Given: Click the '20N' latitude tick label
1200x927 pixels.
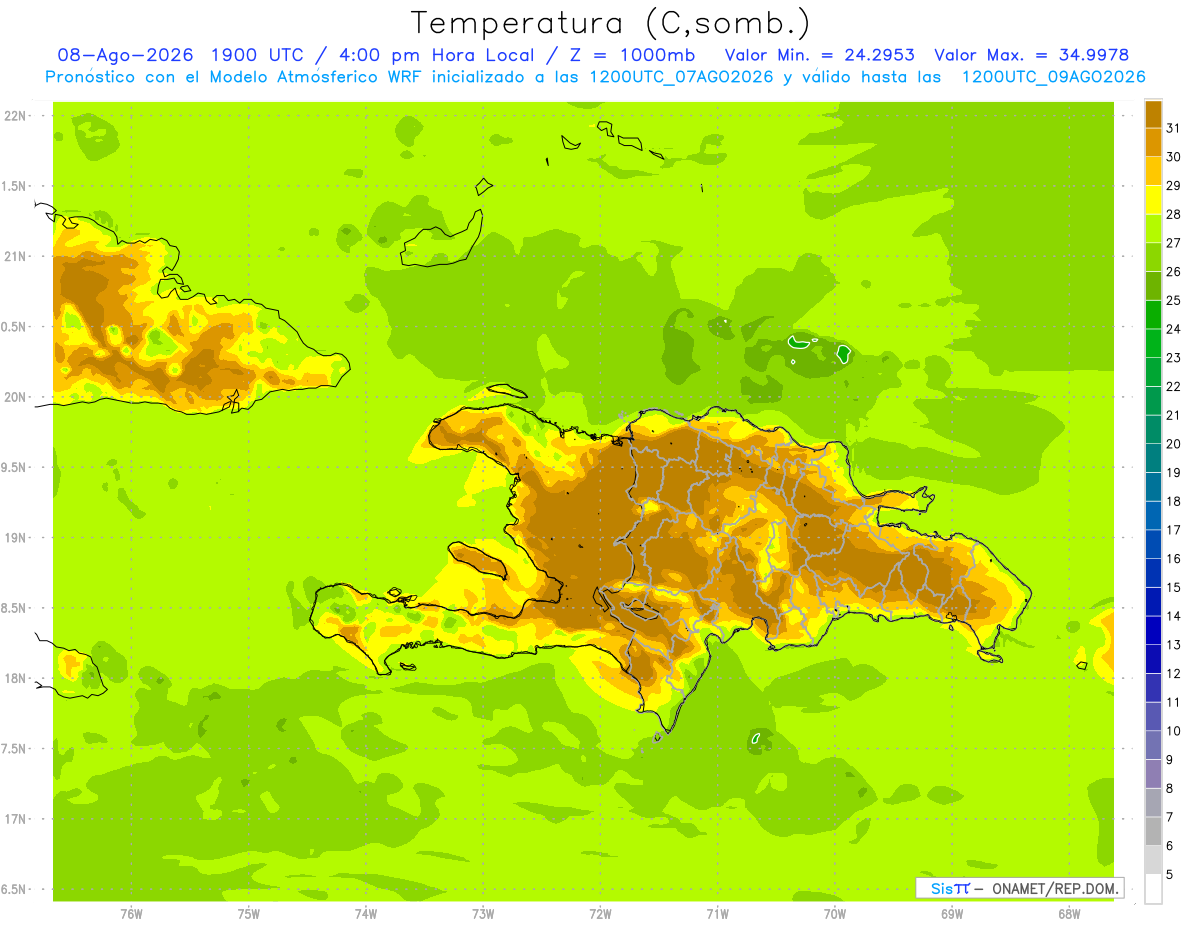Looking at the screenshot, I should (15, 397).
